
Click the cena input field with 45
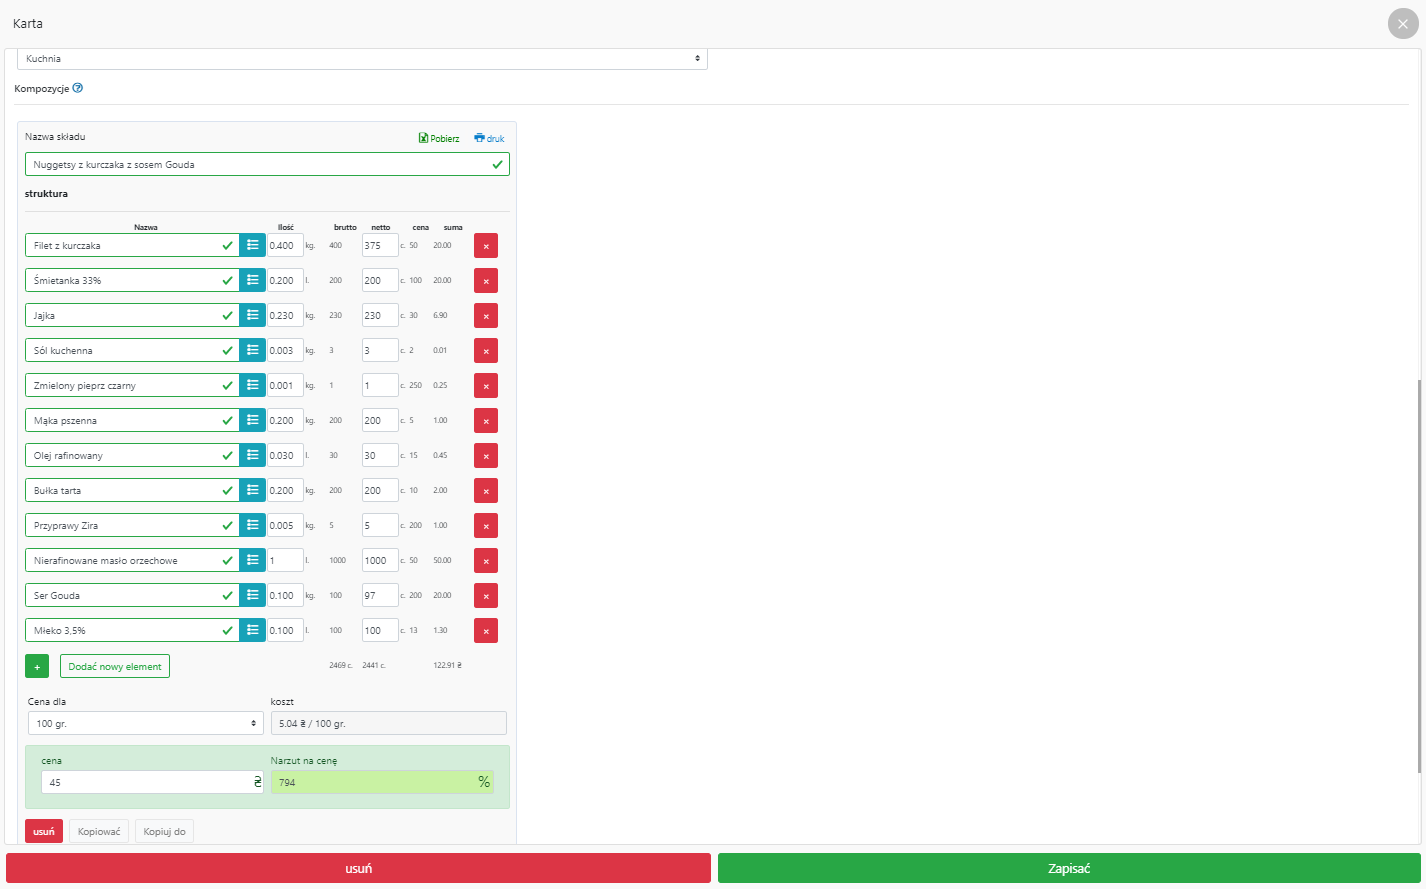tap(146, 782)
